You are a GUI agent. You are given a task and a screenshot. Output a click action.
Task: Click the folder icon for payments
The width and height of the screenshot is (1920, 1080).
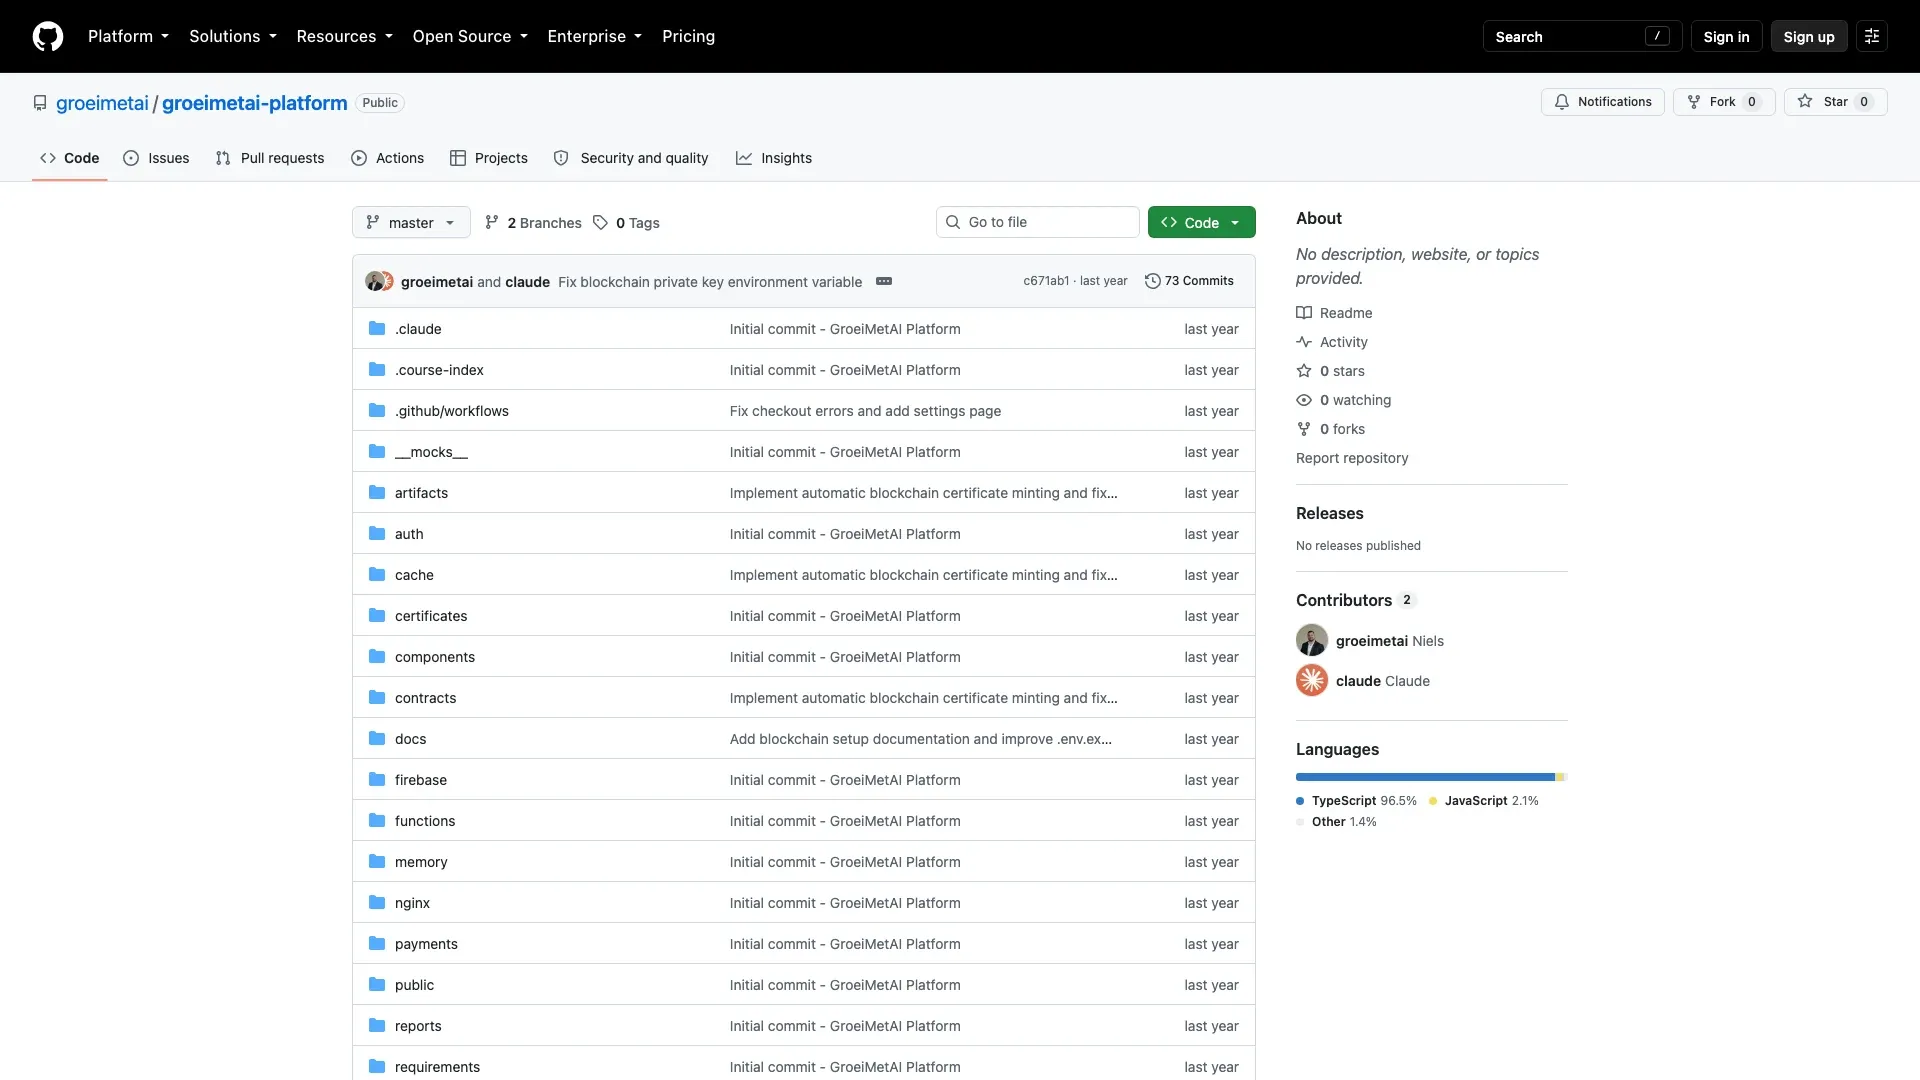[377, 944]
